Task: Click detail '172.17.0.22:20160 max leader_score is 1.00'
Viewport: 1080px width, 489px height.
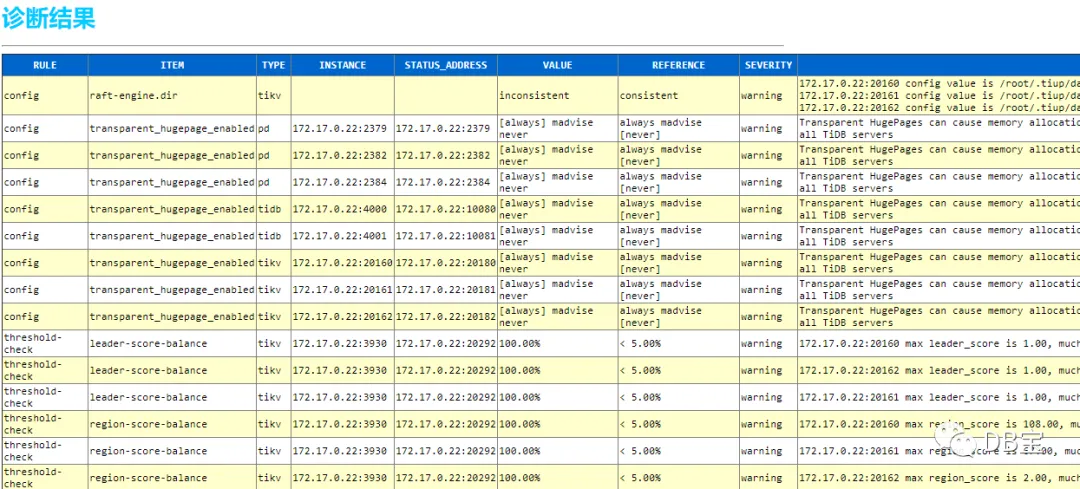Action: pyautogui.click(x=939, y=344)
